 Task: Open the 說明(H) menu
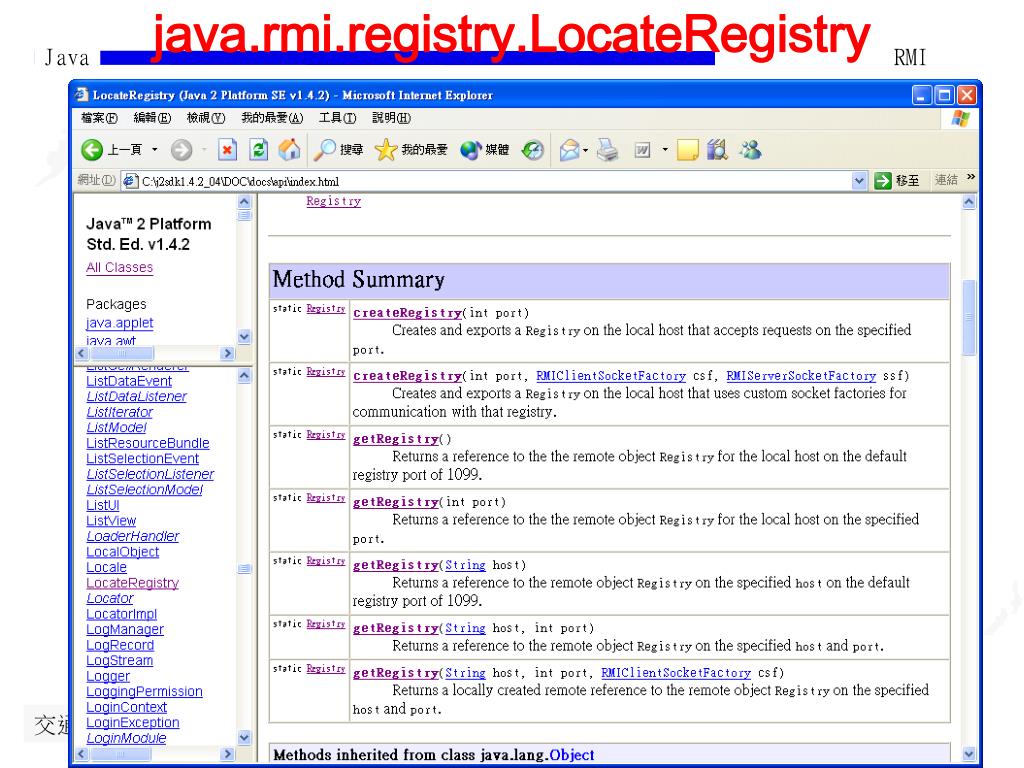(391, 118)
